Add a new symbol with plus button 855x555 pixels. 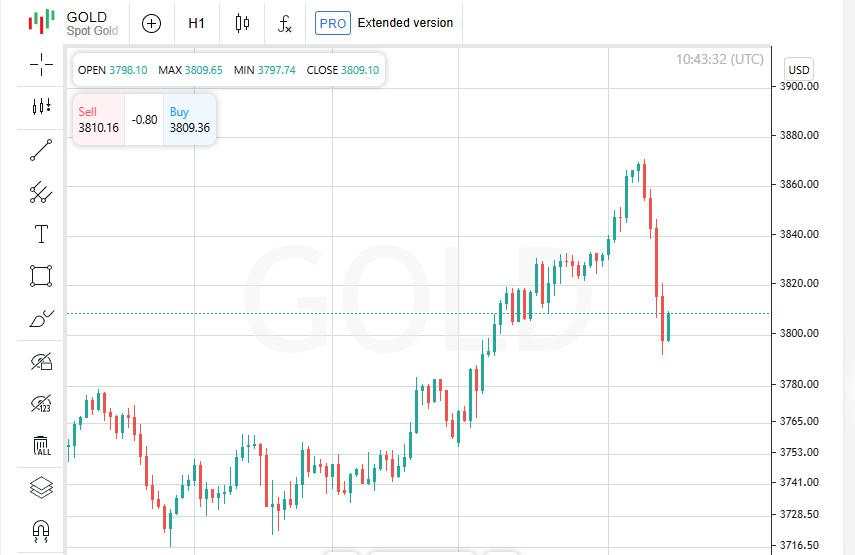pyautogui.click(x=151, y=23)
